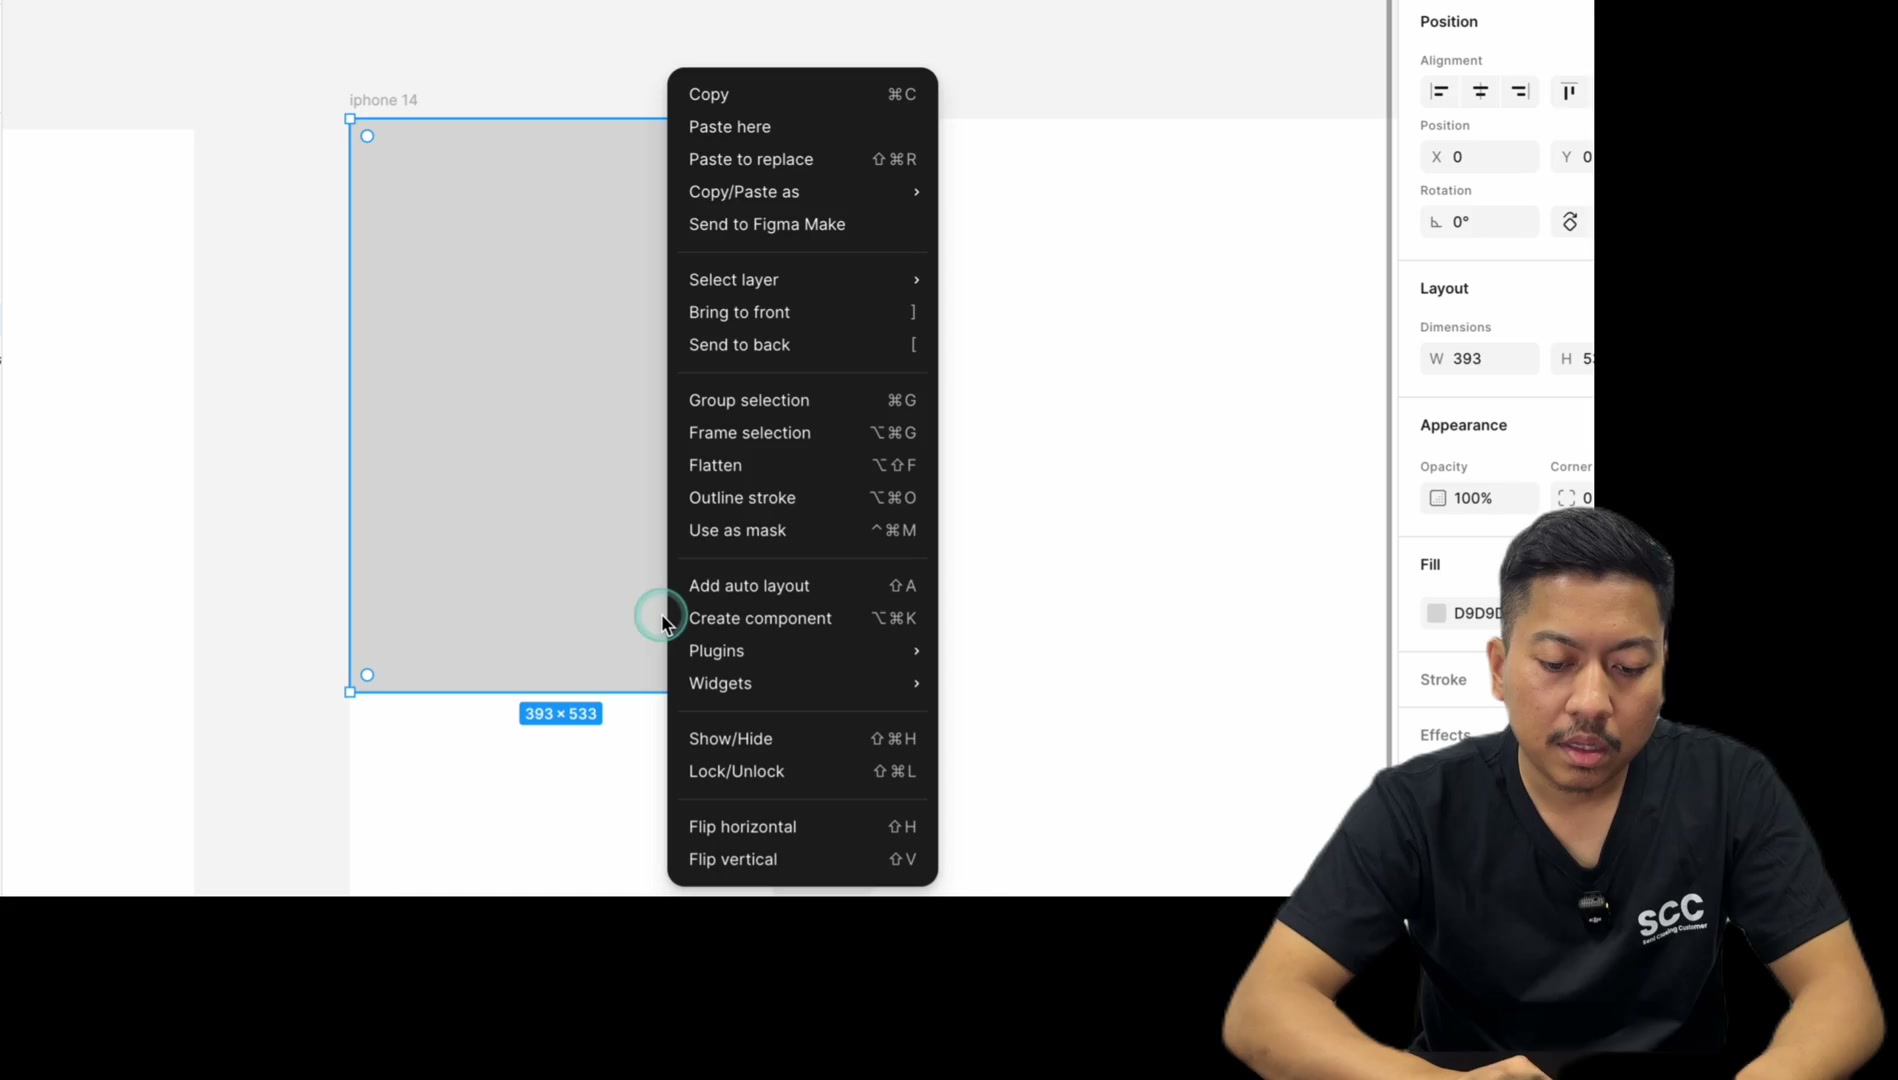Choose Send to back
Viewport: 1898px width, 1080px height.
click(802, 345)
